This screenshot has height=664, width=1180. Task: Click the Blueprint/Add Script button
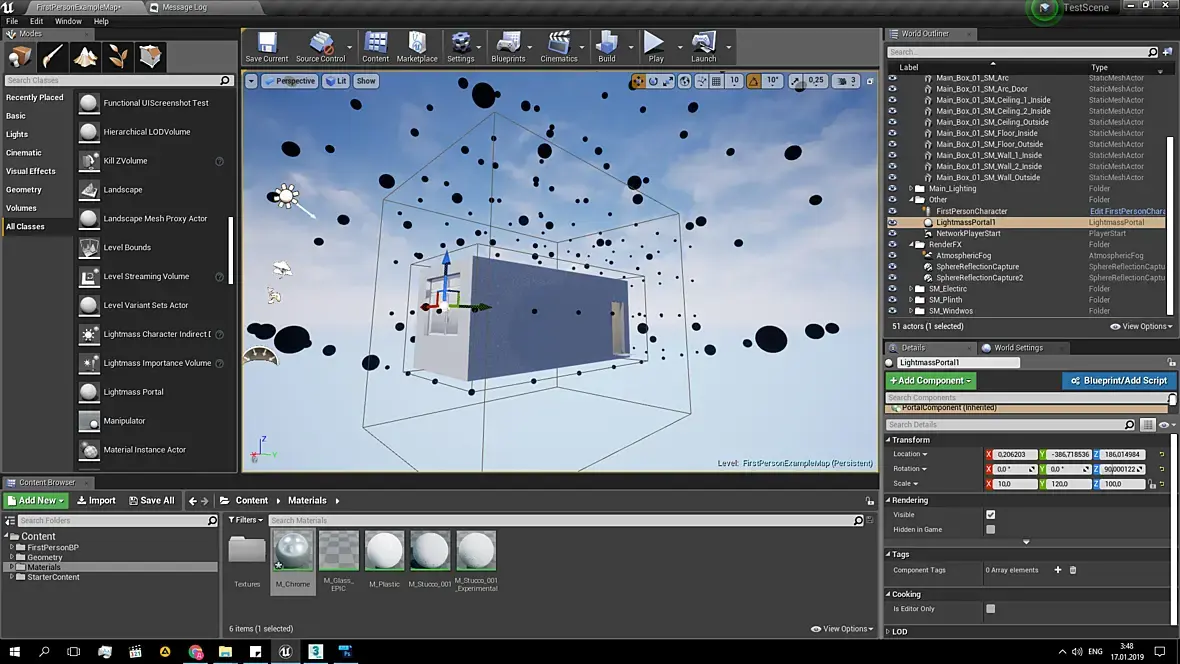(1118, 381)
